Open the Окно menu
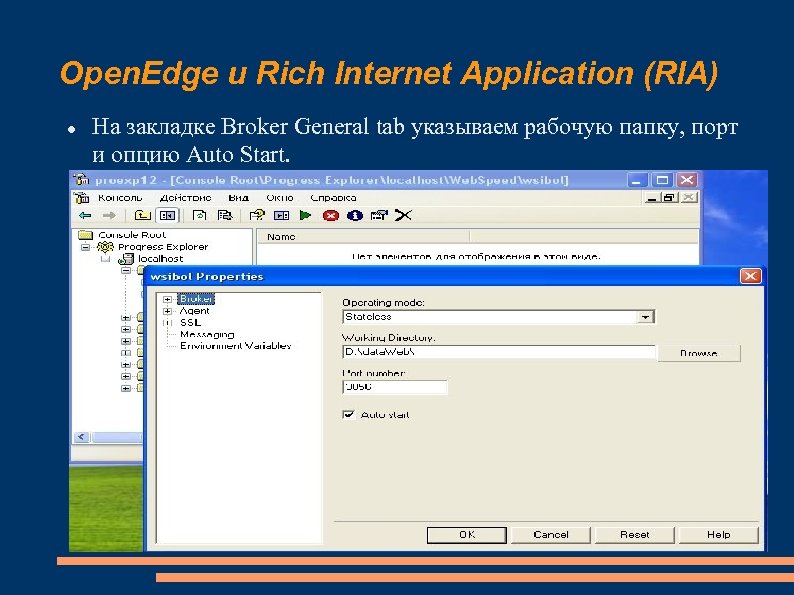The height and width of the screenshot is (595, 794). pyautogui.click(x=280, y=198)
